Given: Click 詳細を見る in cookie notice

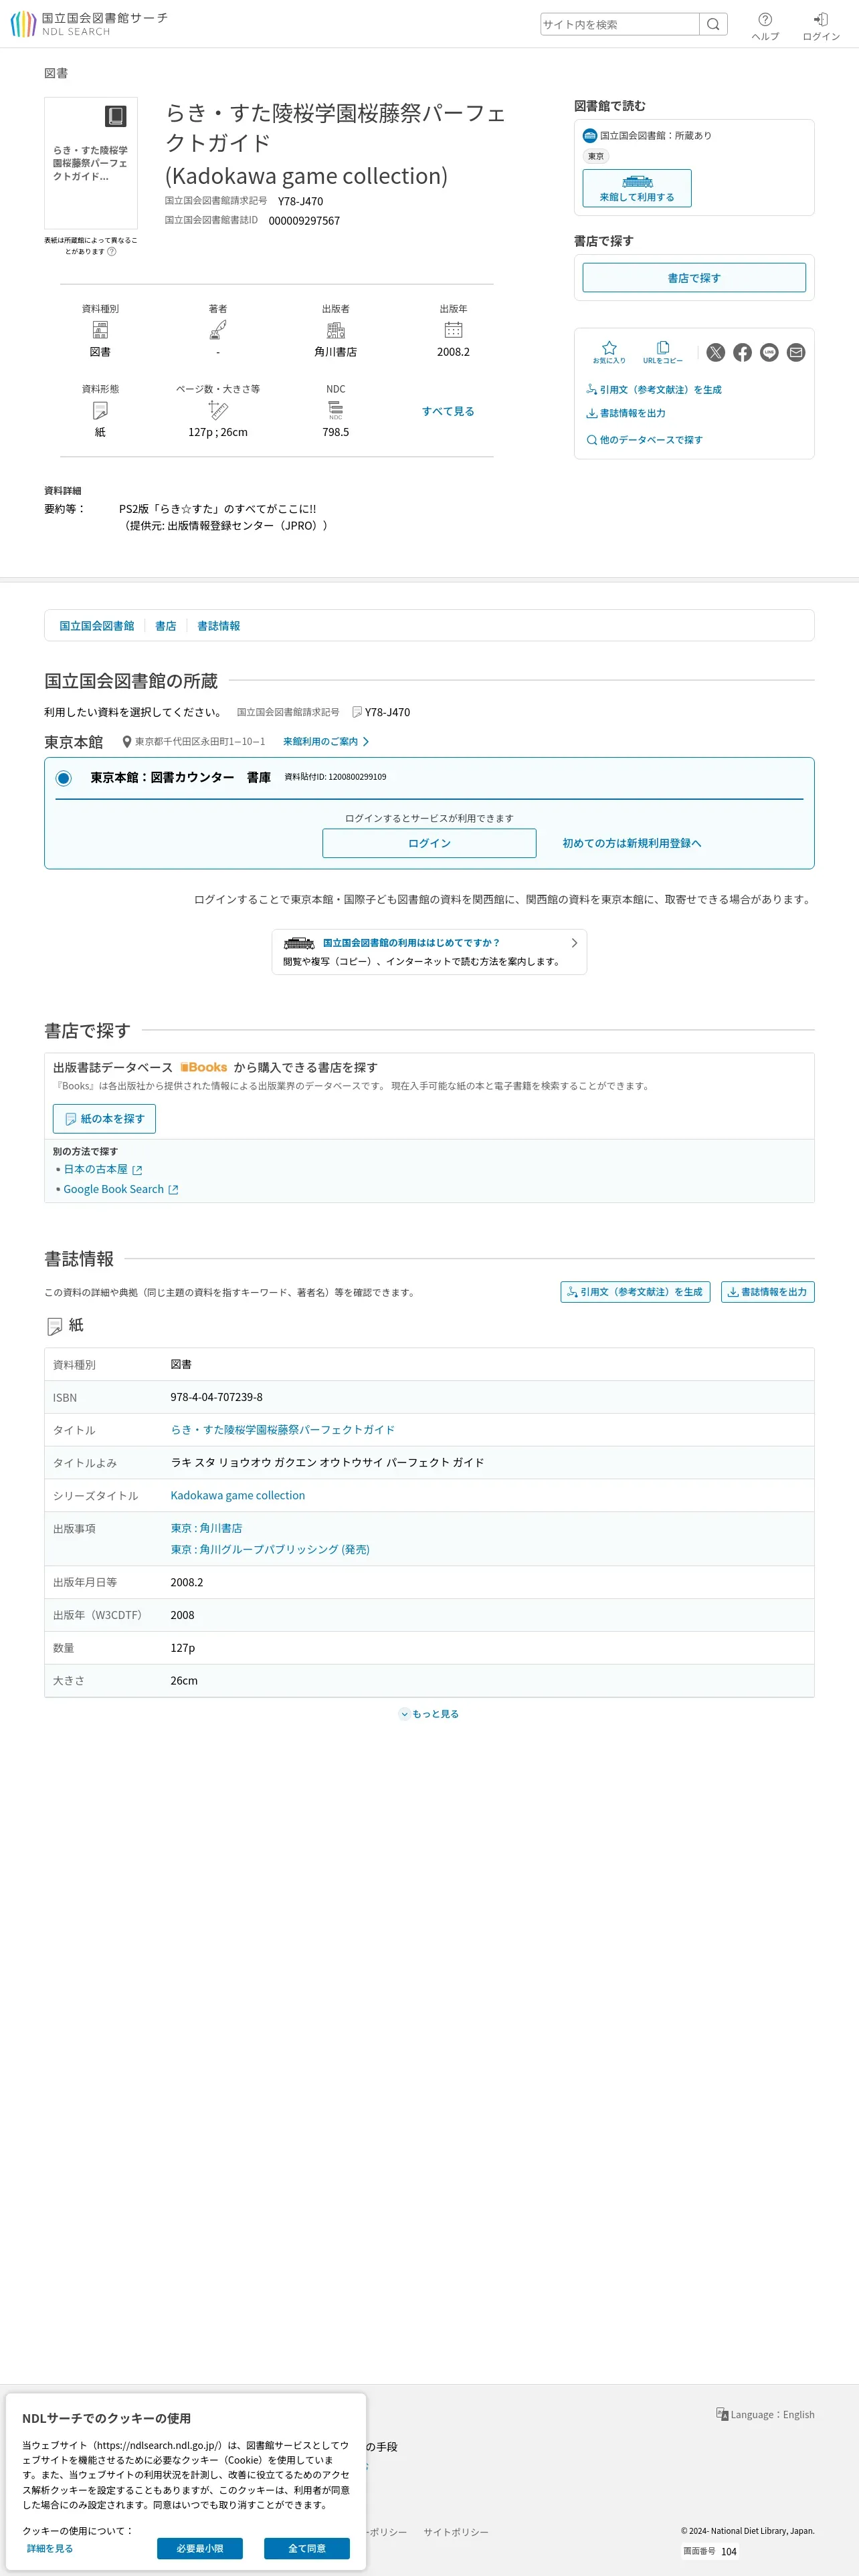Looking at the screenshot, I should (50, 2548).
